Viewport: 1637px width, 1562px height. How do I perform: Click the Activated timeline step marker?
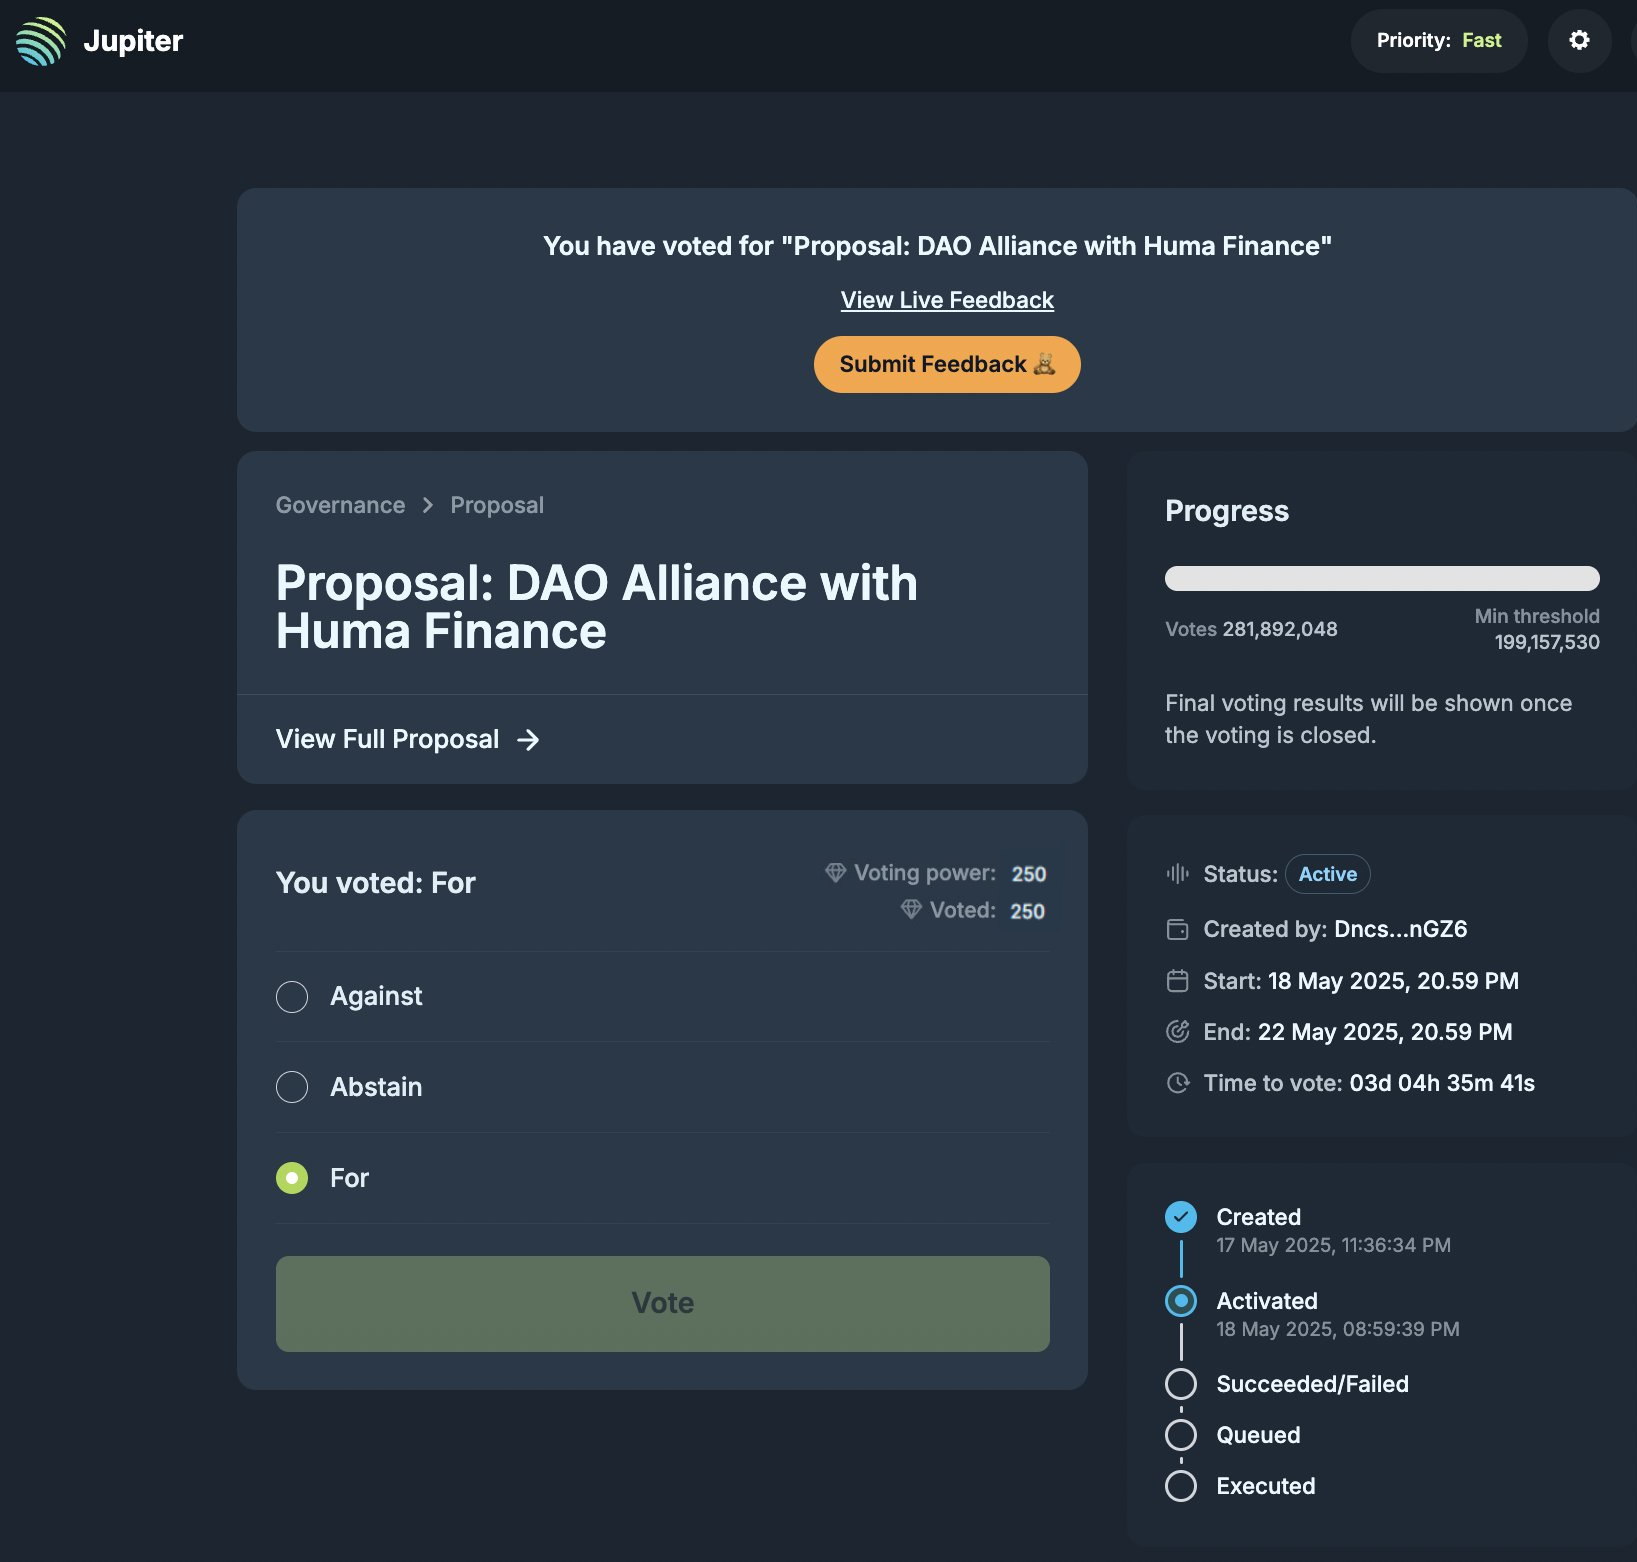[1181, 1301]
